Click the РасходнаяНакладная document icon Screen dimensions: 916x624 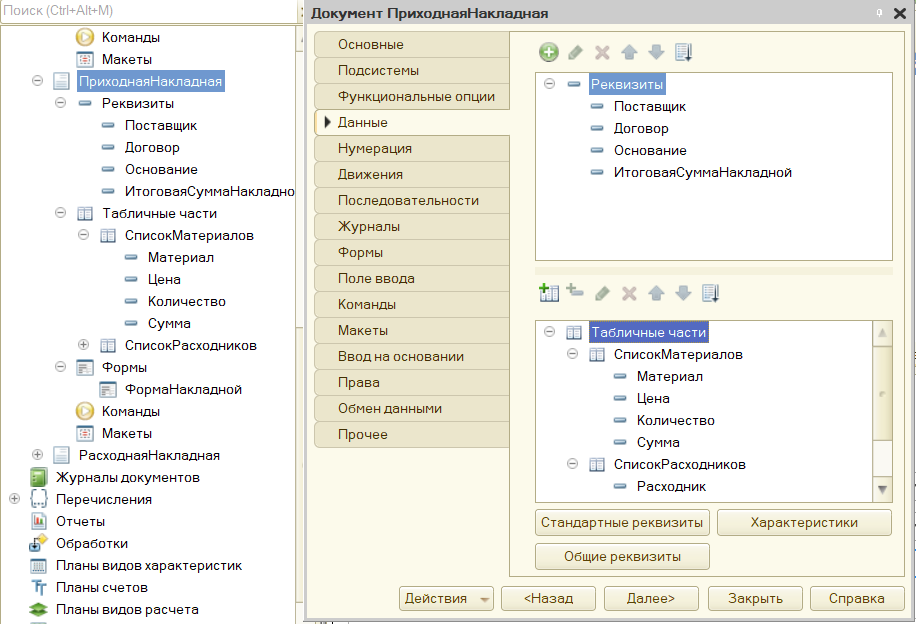point(61,455)
